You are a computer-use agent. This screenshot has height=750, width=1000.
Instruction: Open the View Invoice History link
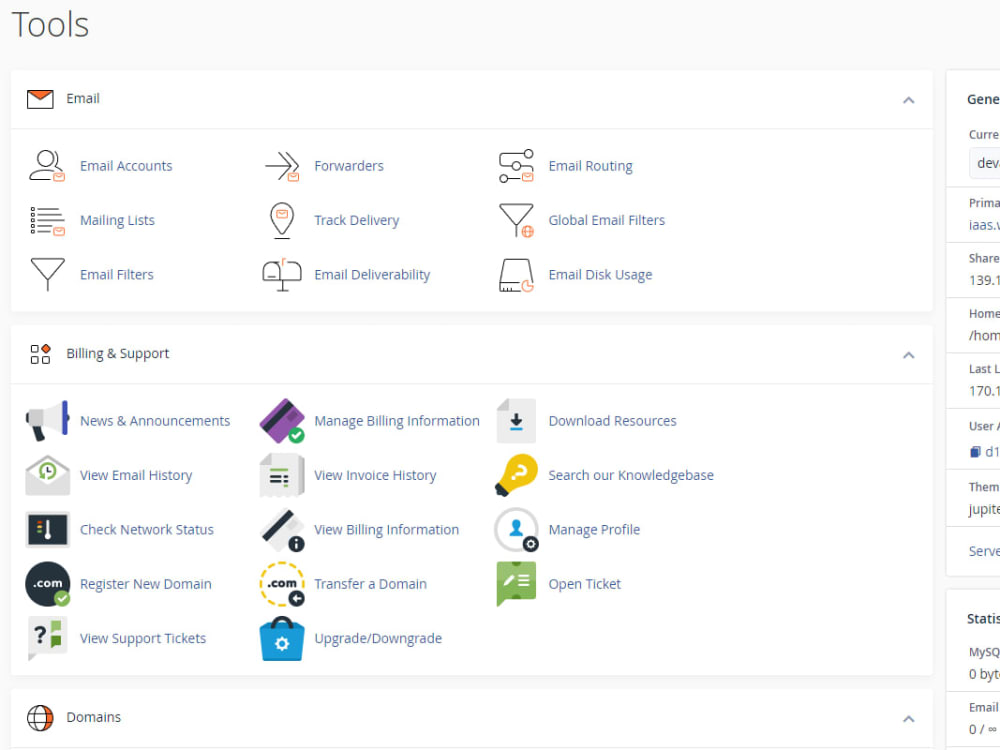375,476
